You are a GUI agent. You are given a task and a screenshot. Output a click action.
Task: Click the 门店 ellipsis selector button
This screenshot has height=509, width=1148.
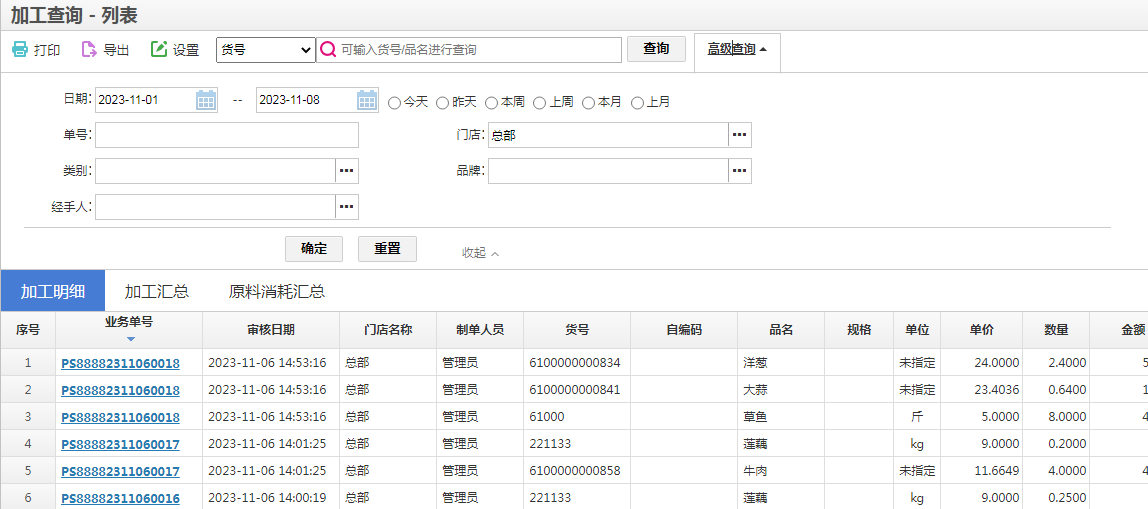pos(739,135)
